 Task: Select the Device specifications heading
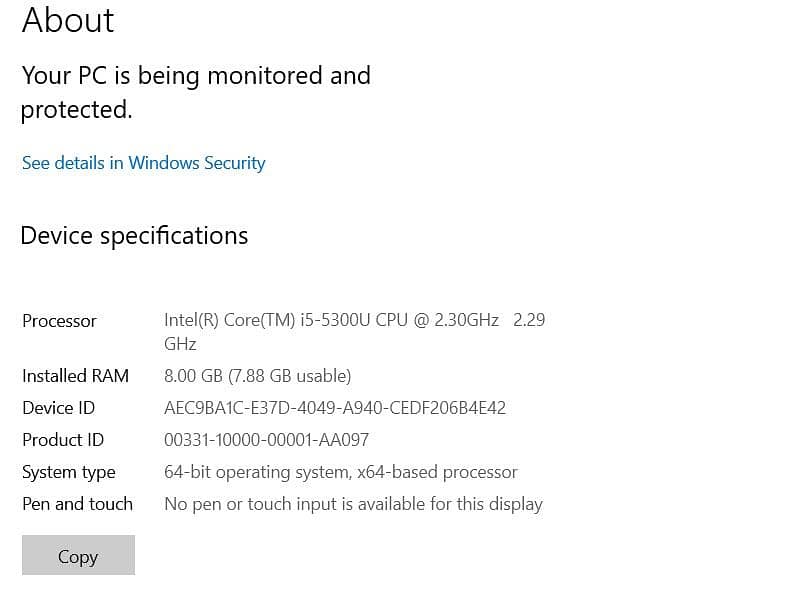click(134, 236)
